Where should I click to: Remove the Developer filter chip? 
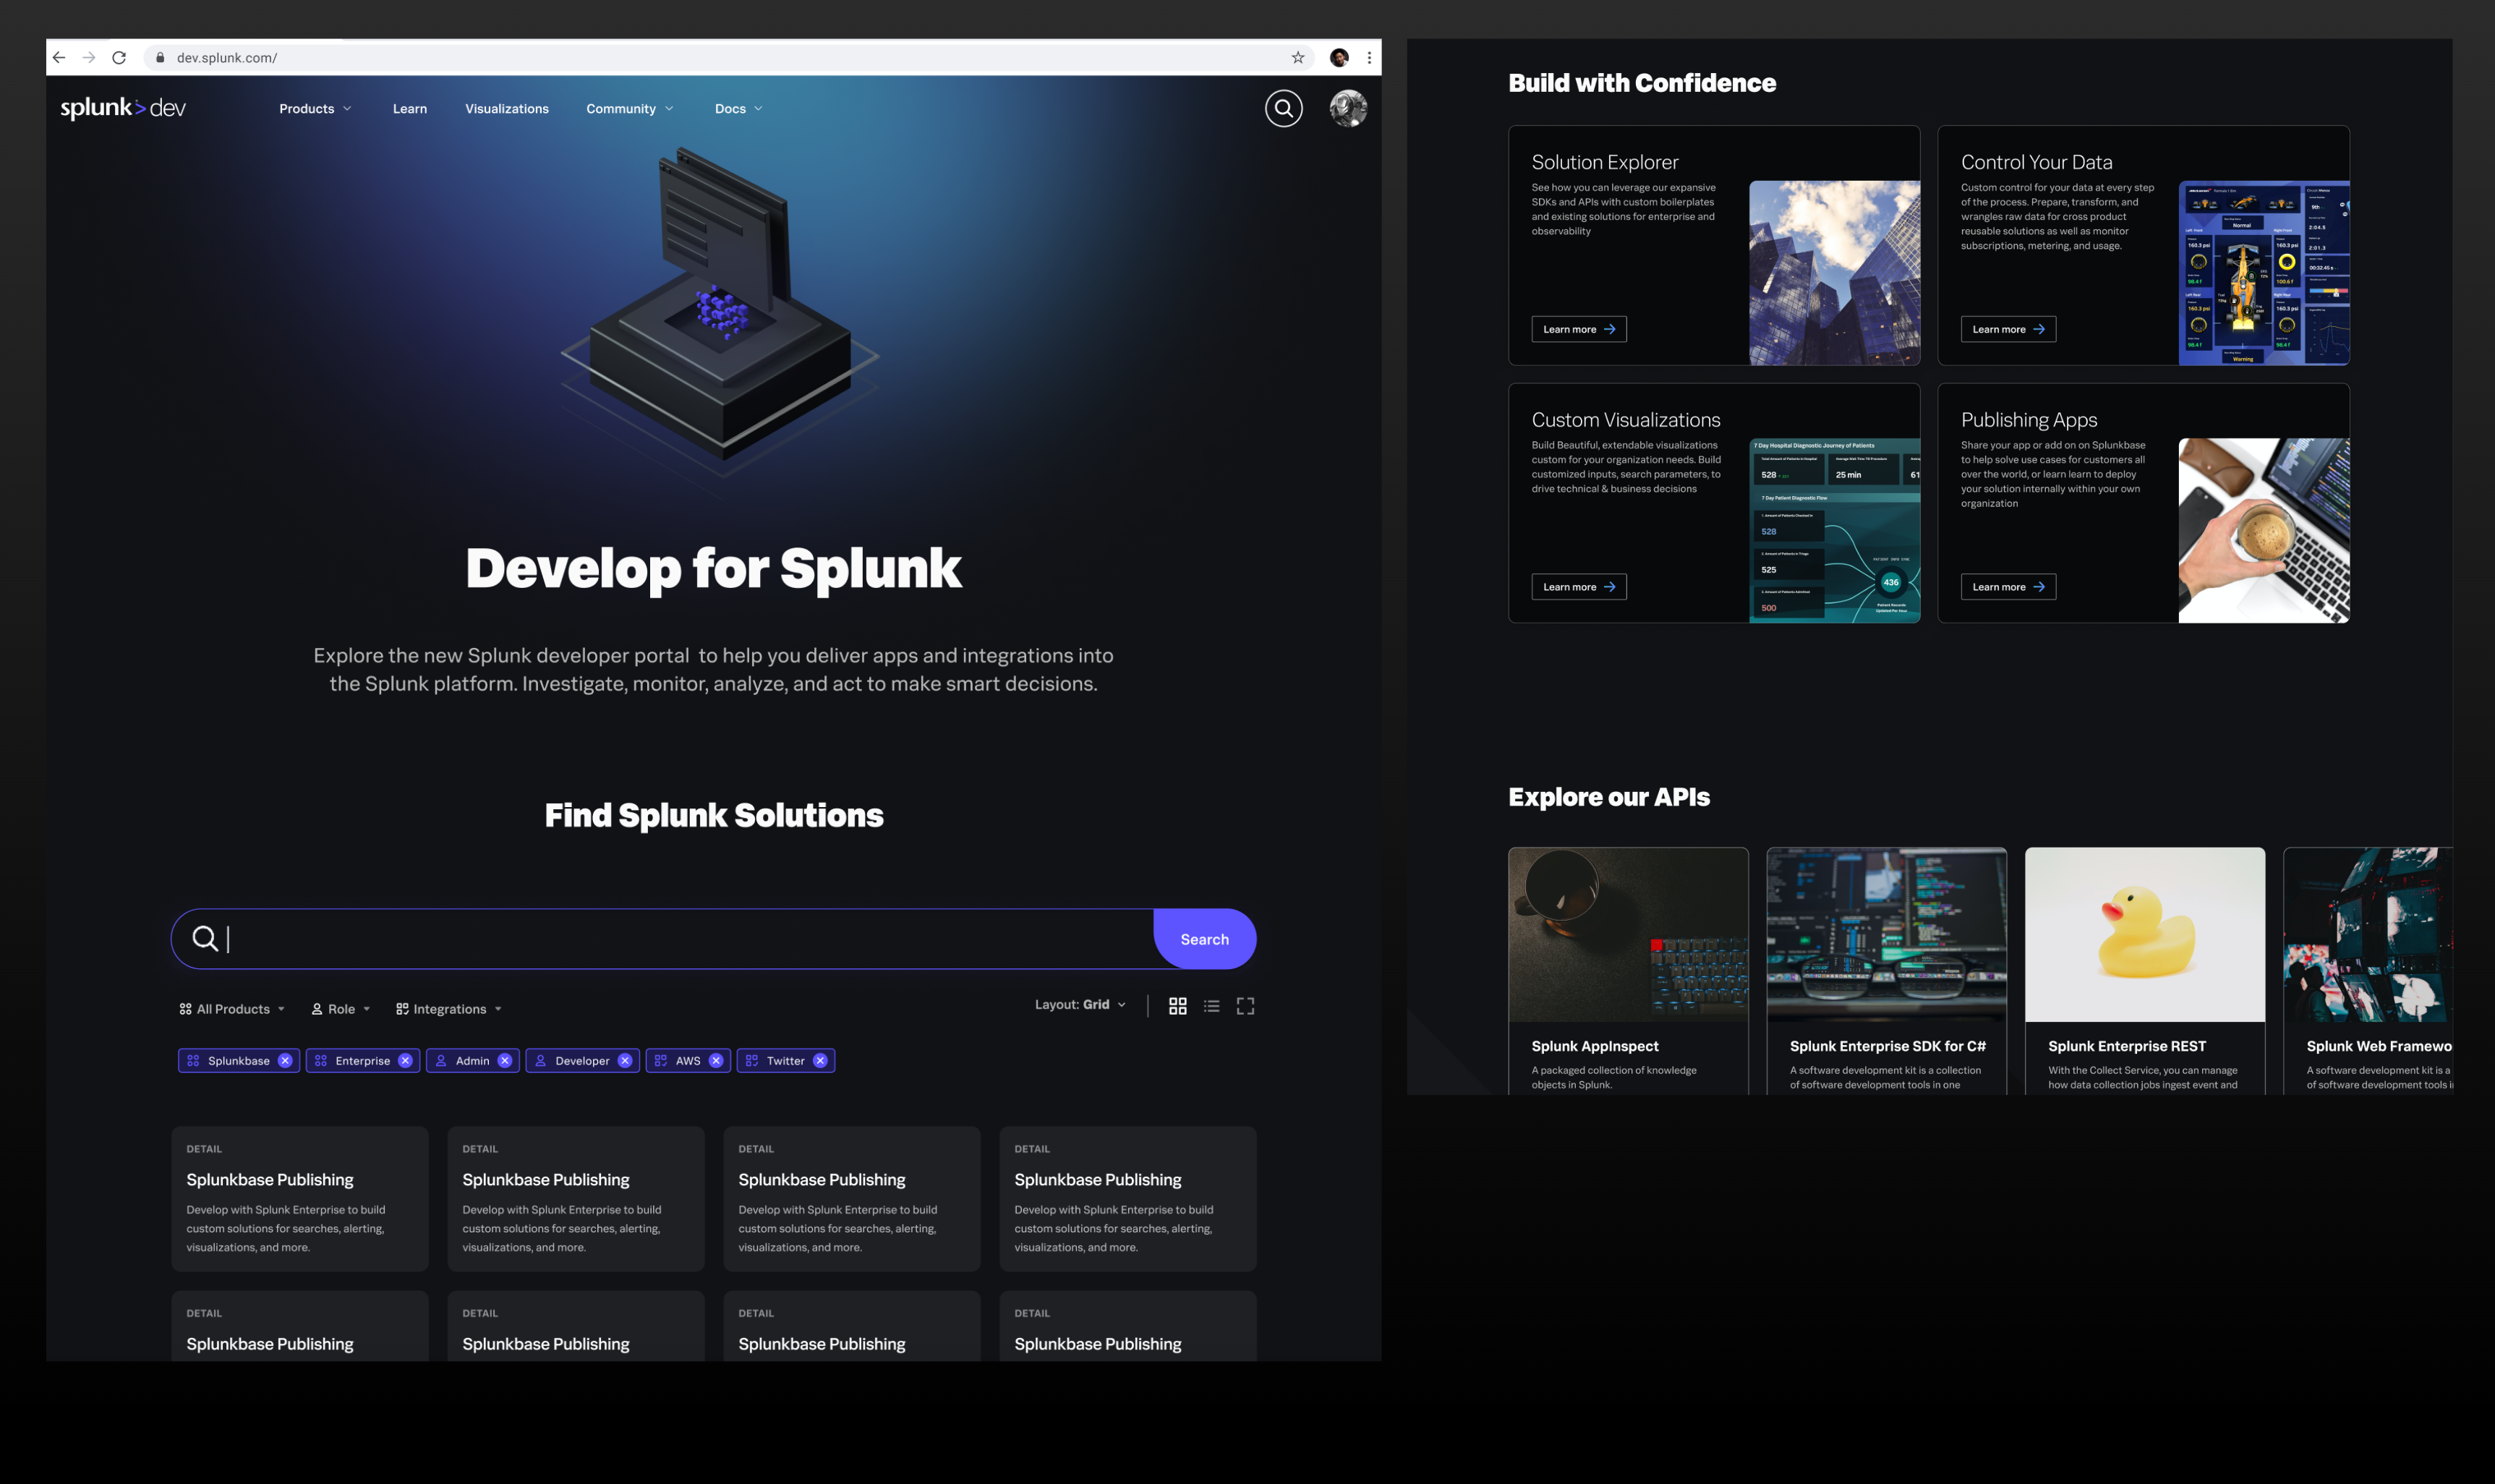[625, 1061]
